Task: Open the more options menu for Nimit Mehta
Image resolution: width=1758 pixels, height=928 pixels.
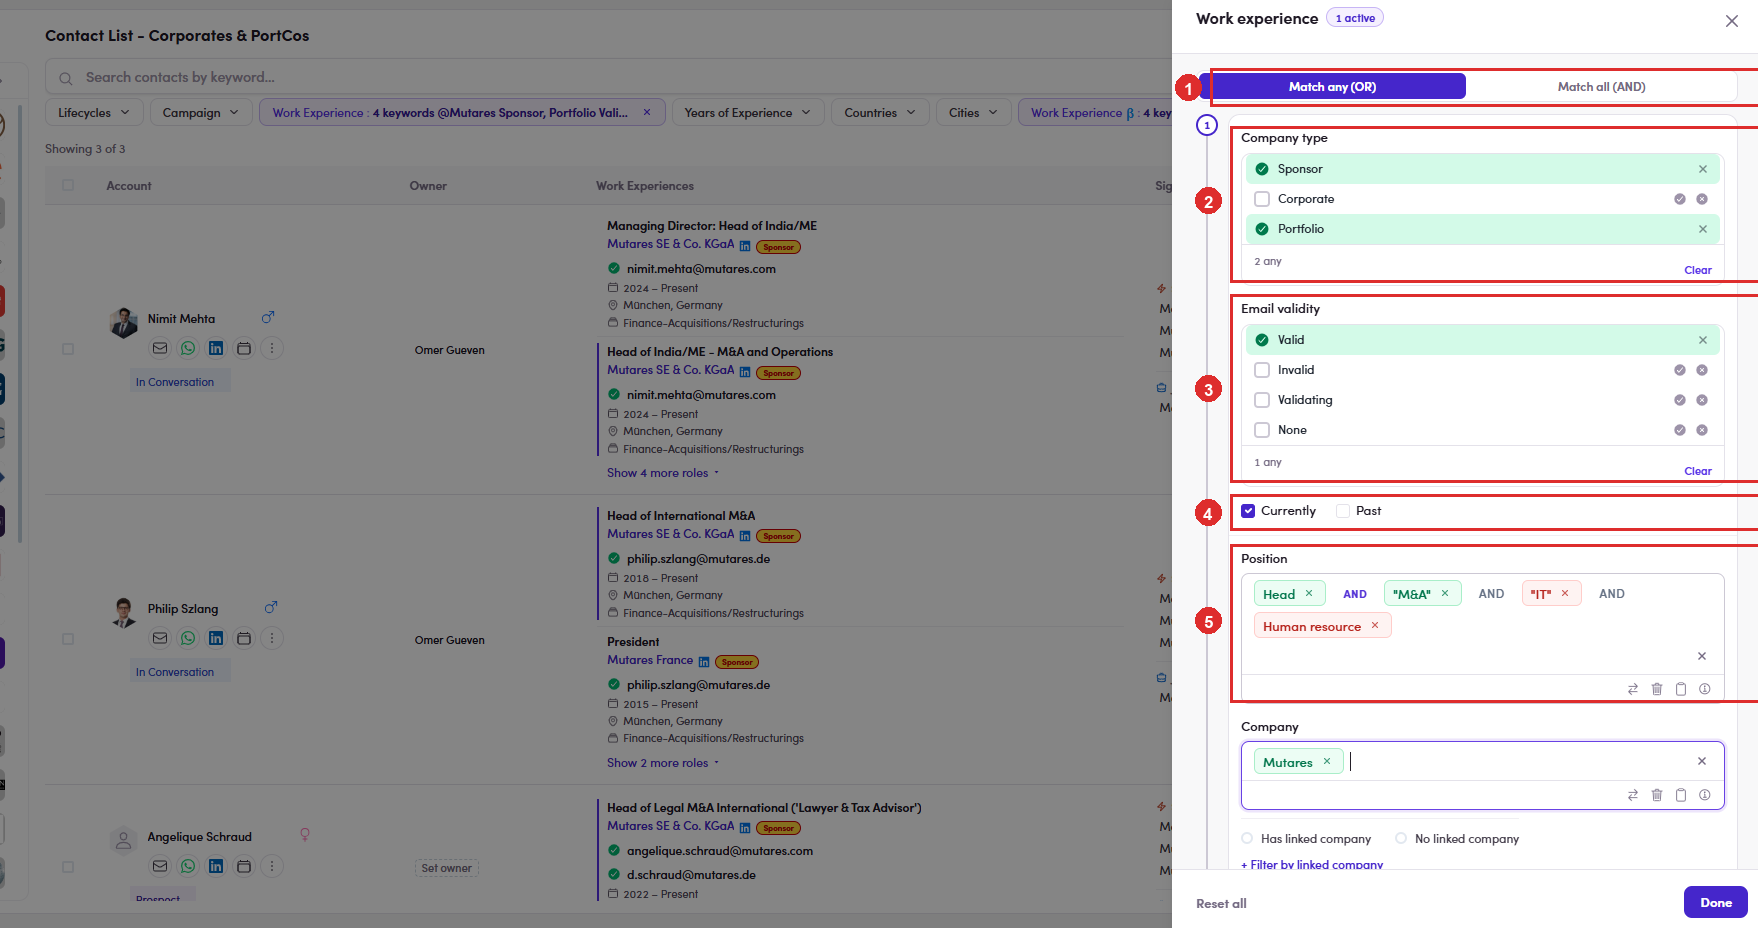Action: [x=272, y=348]
